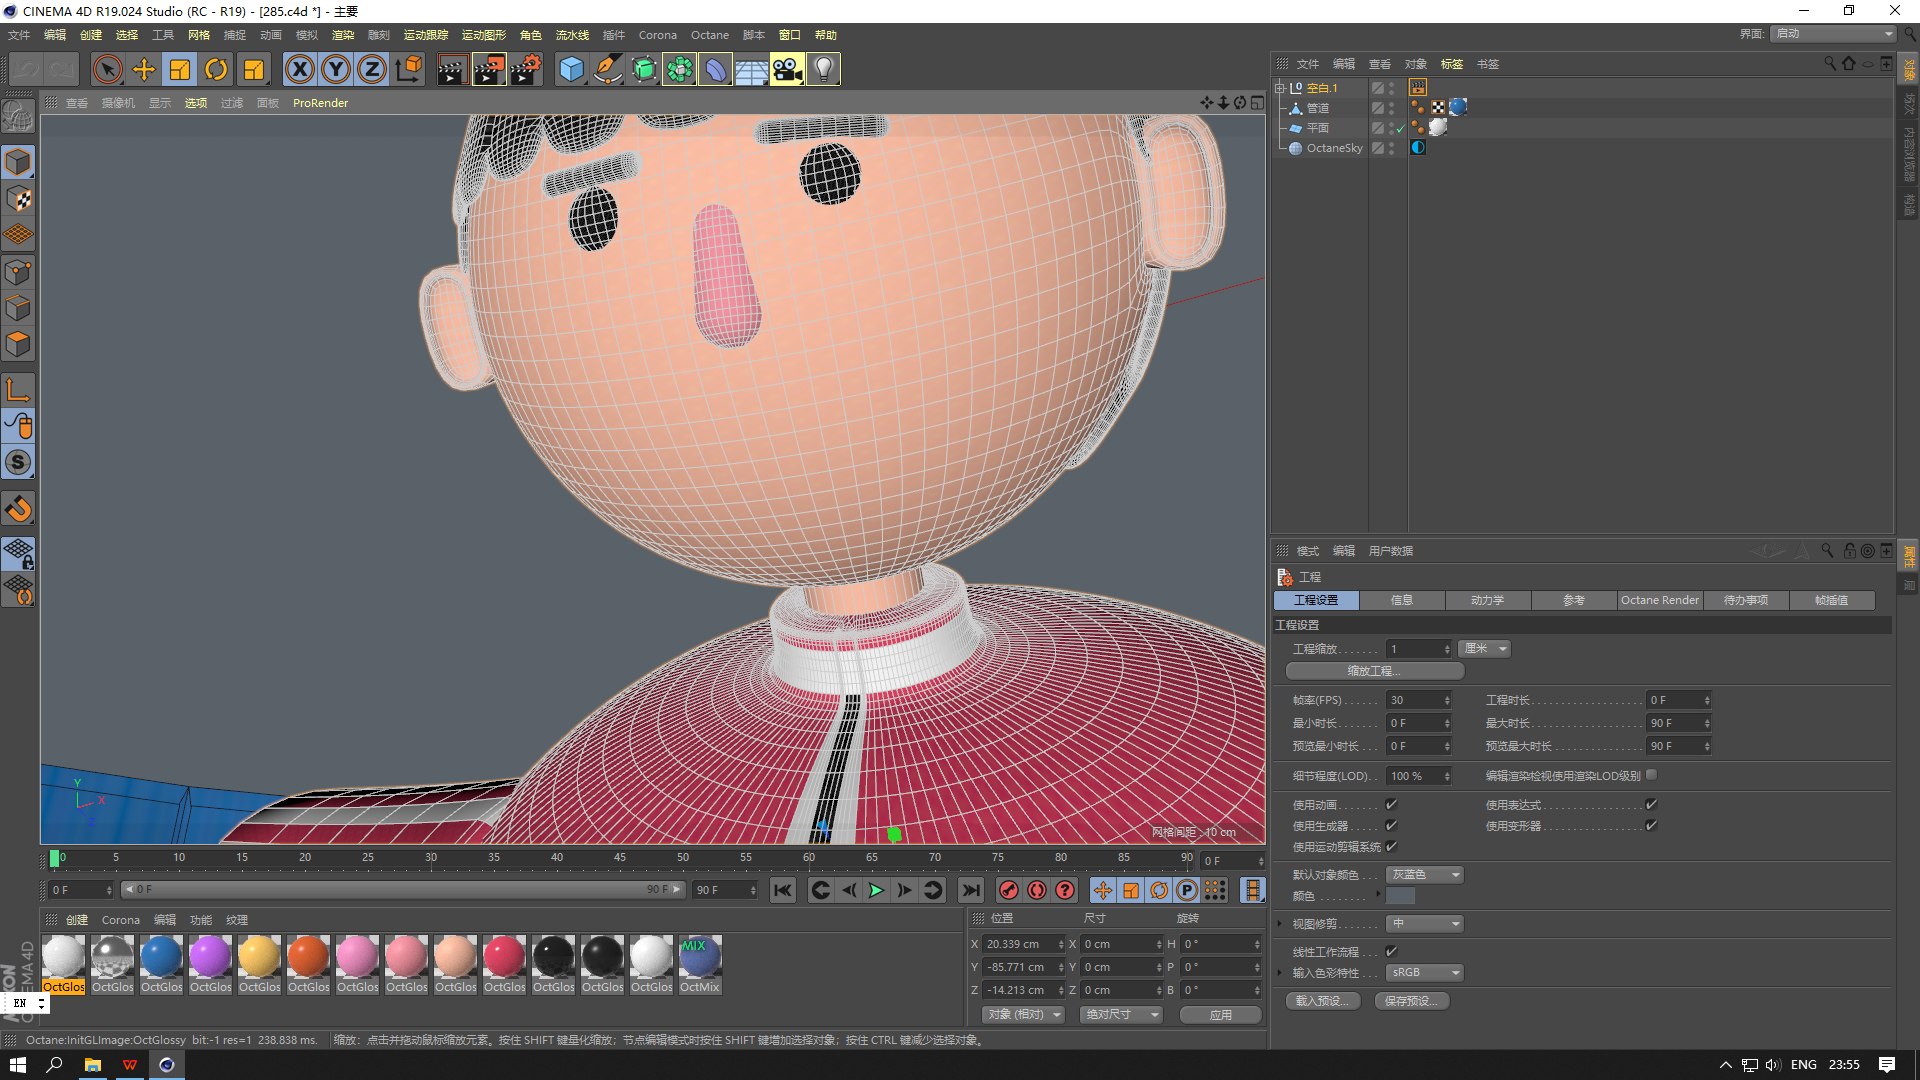
Task: Select the spline Pen tool
Action: (x=607, y=69)
